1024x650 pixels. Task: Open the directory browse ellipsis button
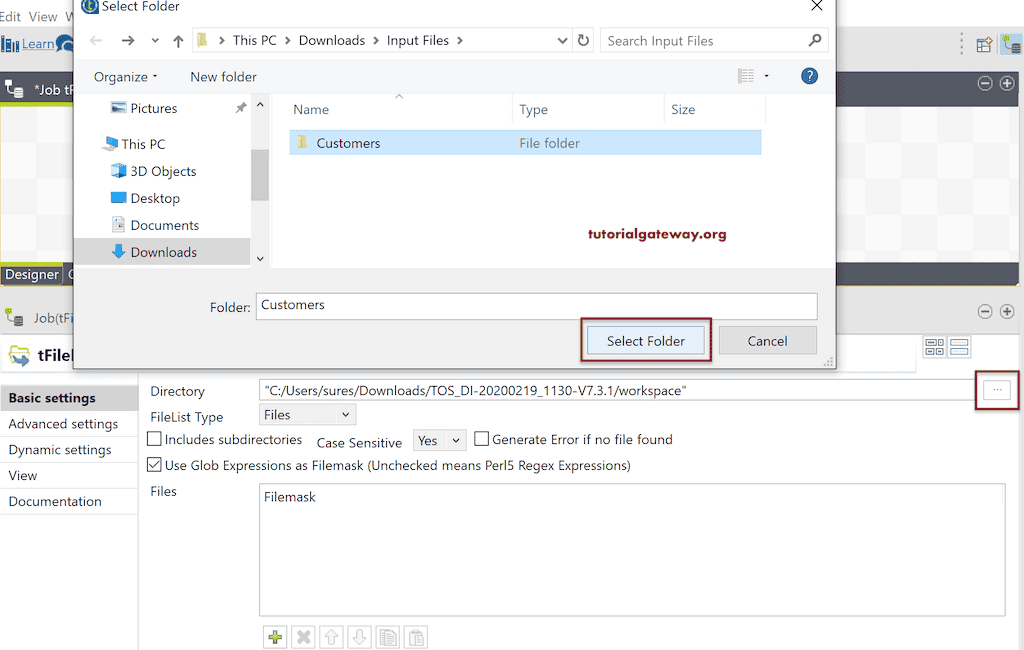click(x=996, y=390)
